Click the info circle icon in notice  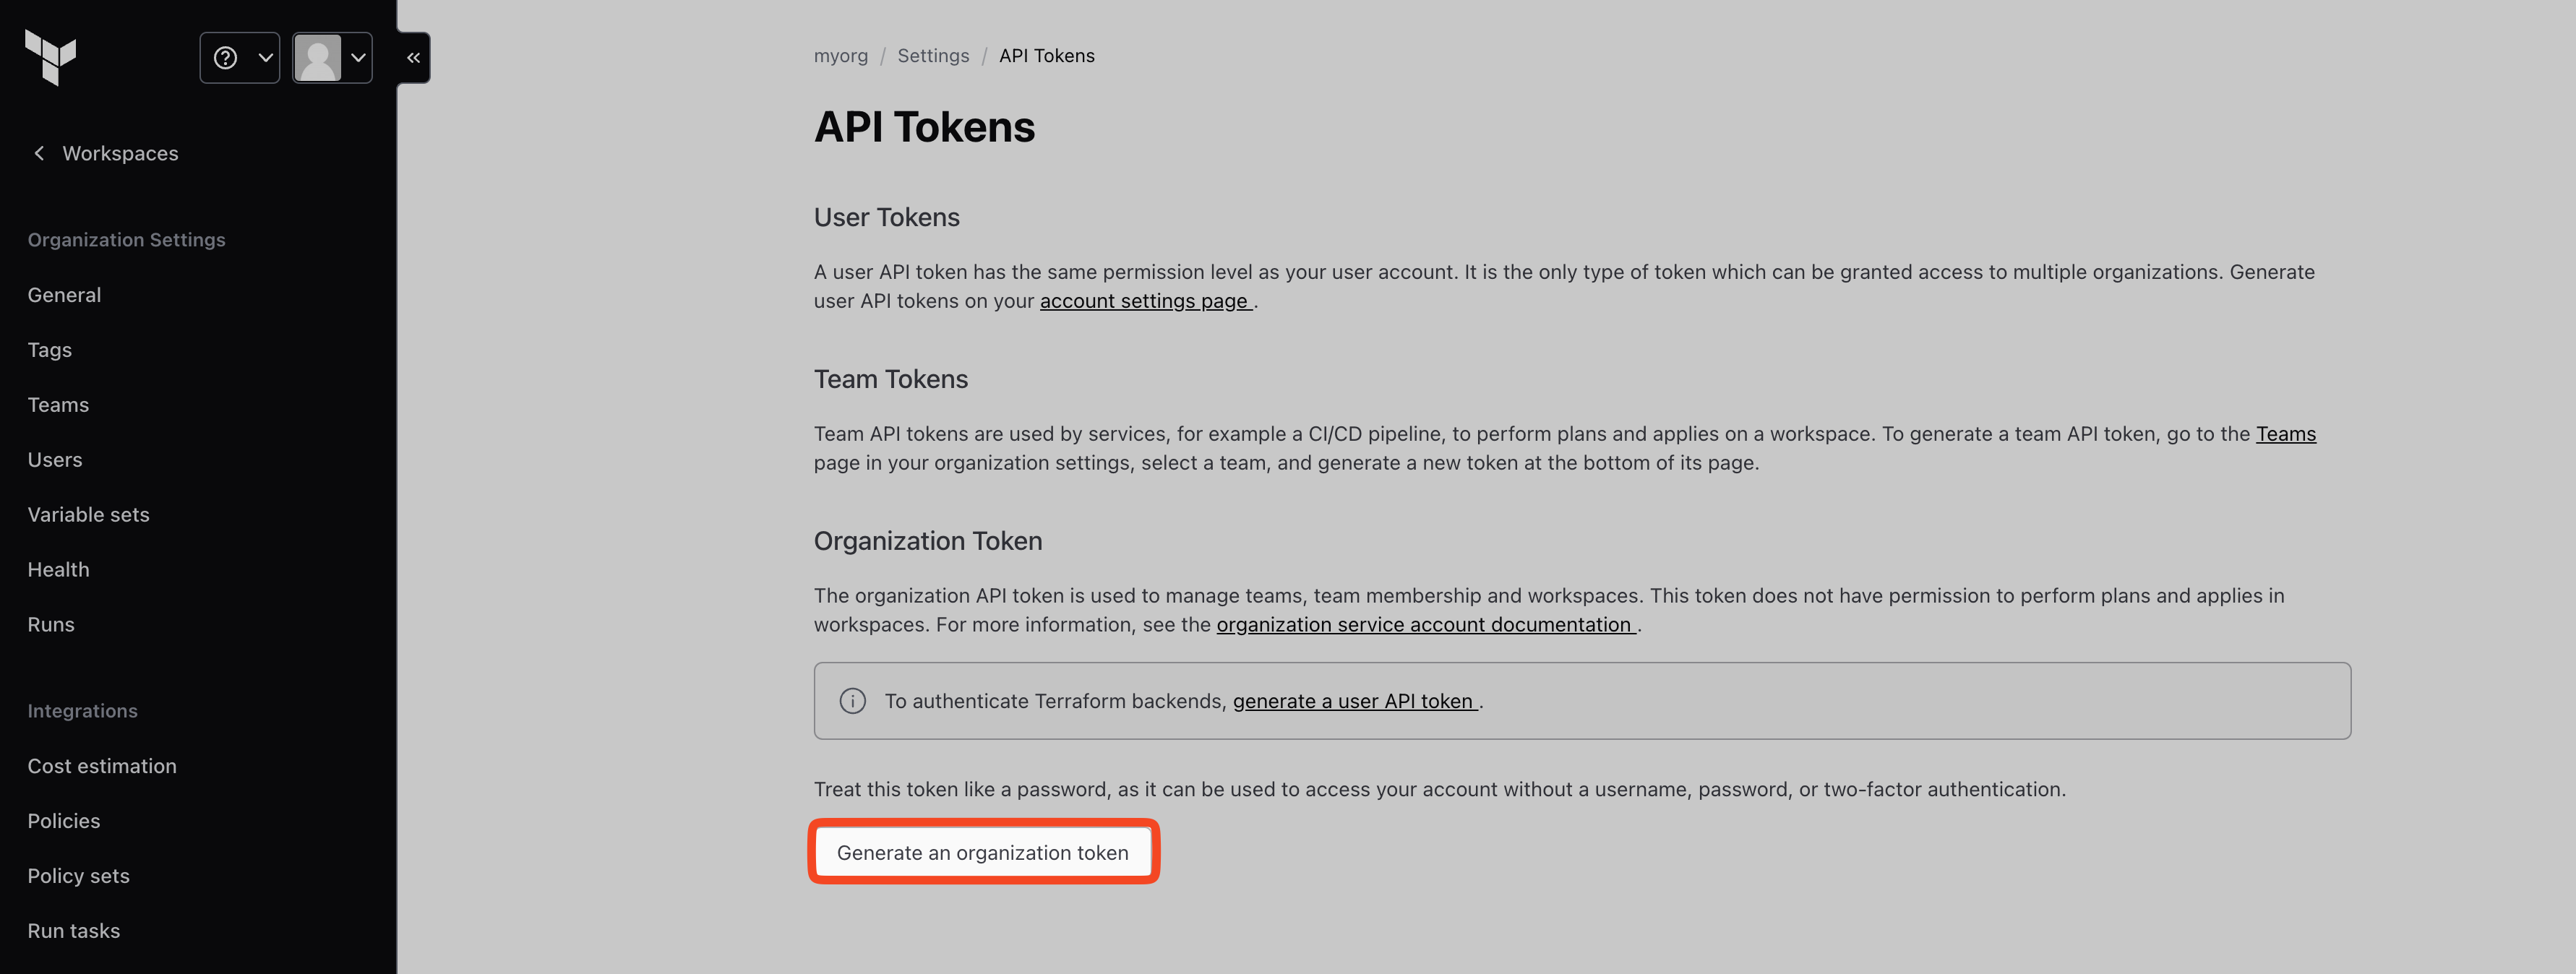pos(852,701)
